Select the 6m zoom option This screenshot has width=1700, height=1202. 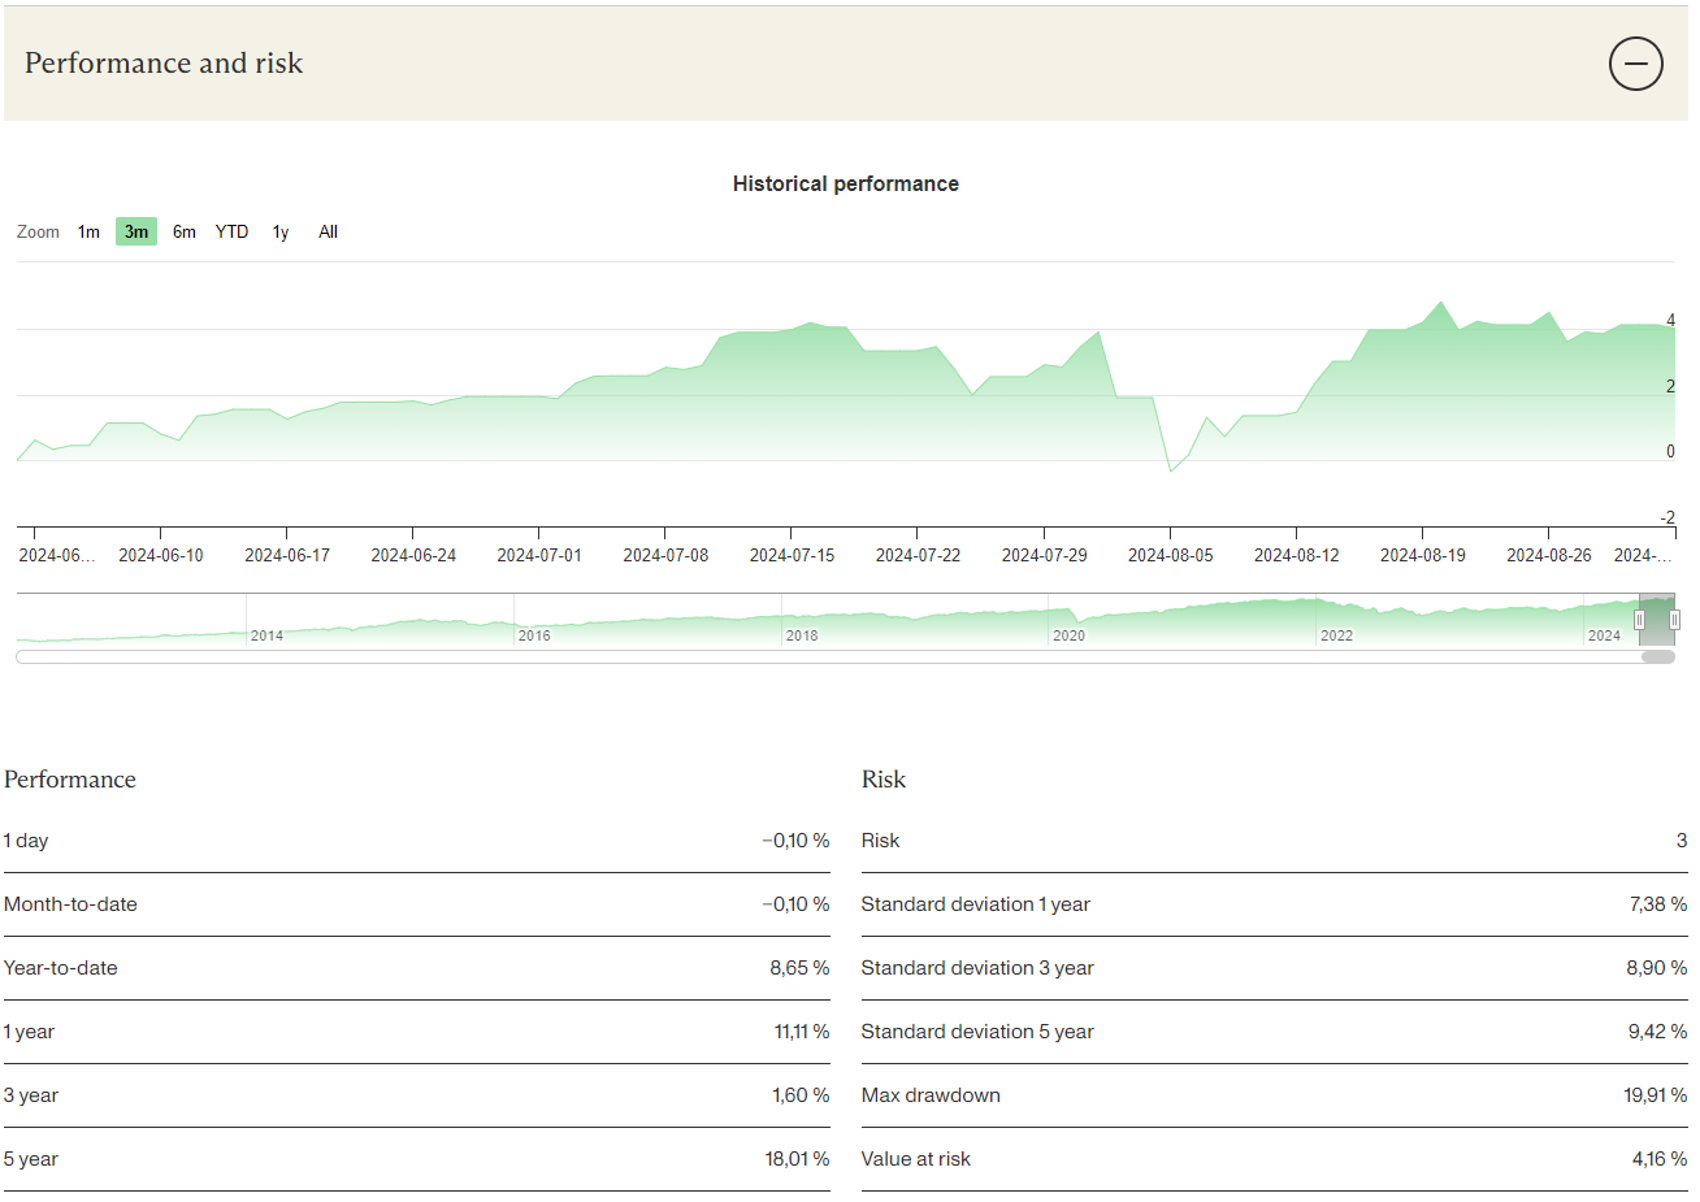(184, 231)
